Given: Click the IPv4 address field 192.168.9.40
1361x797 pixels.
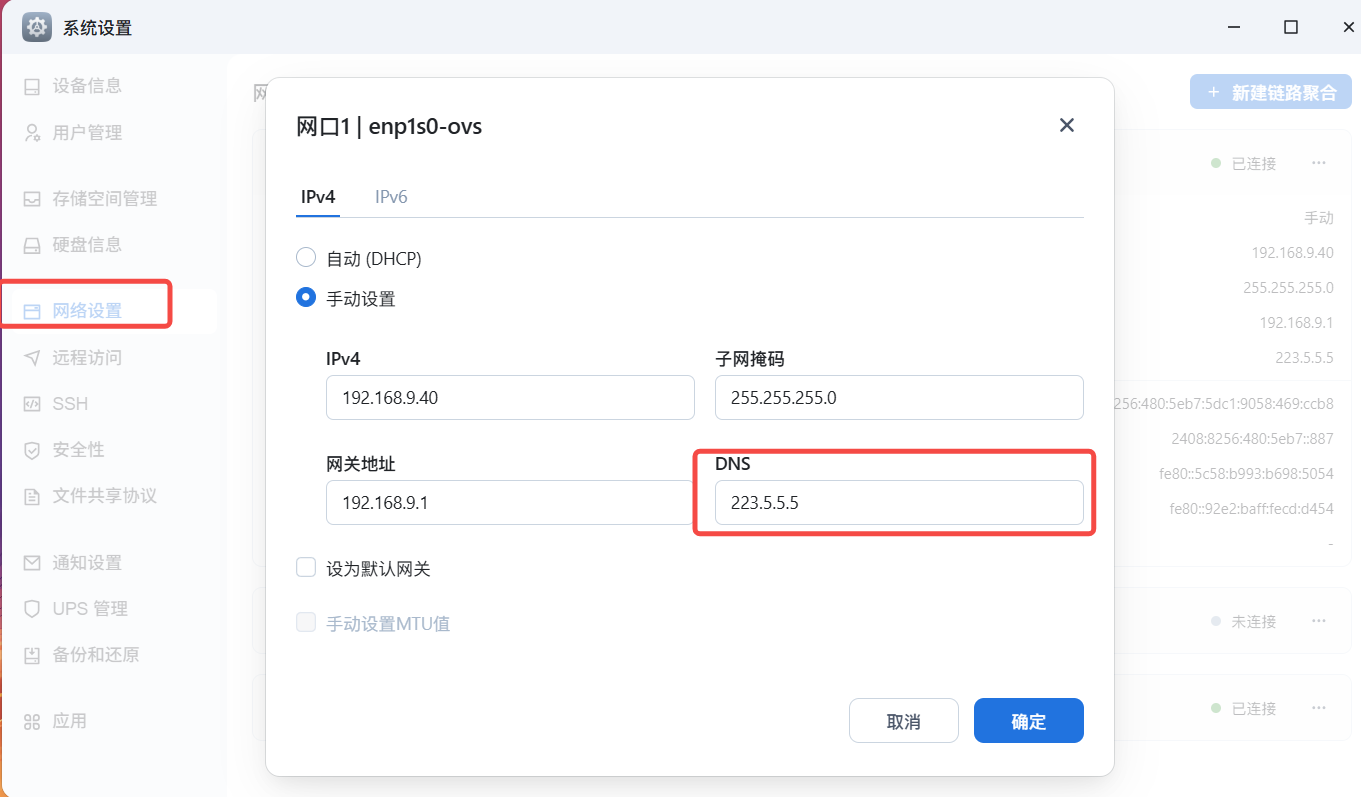Looking at the screenshot, I should coord(510,397).
